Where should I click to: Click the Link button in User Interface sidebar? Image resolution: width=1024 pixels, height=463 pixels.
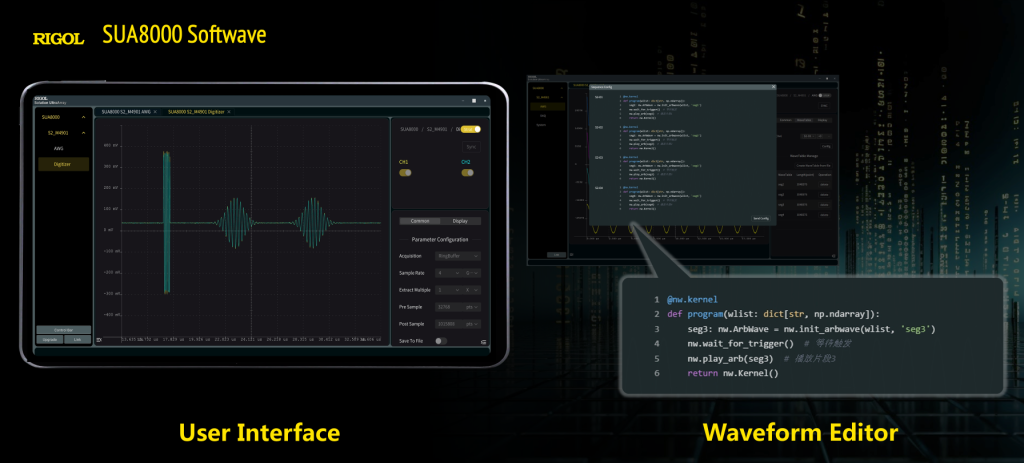point(78,339)
